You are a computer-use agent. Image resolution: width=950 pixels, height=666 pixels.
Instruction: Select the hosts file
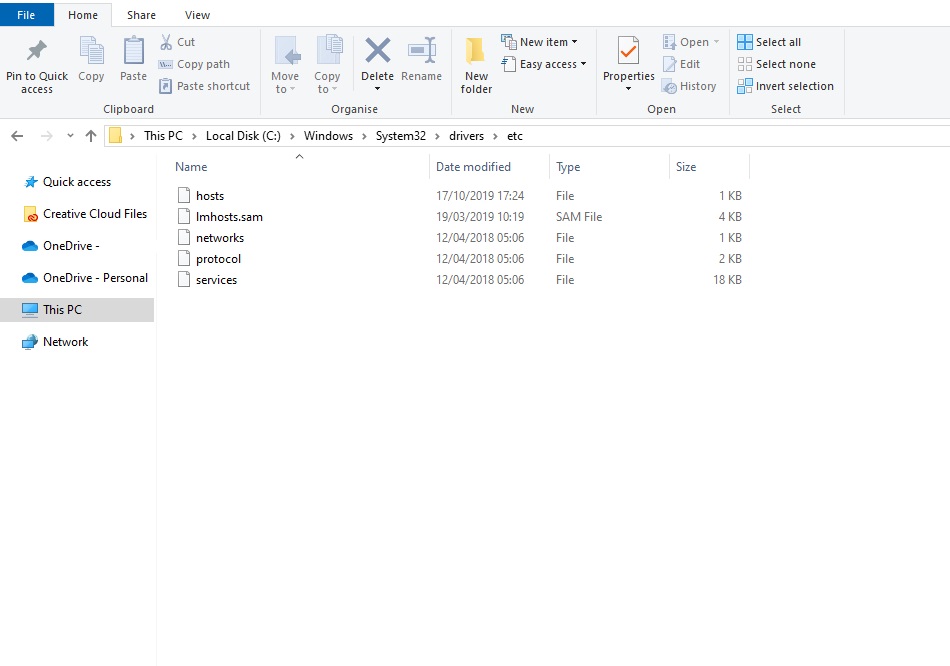(210, 196)
